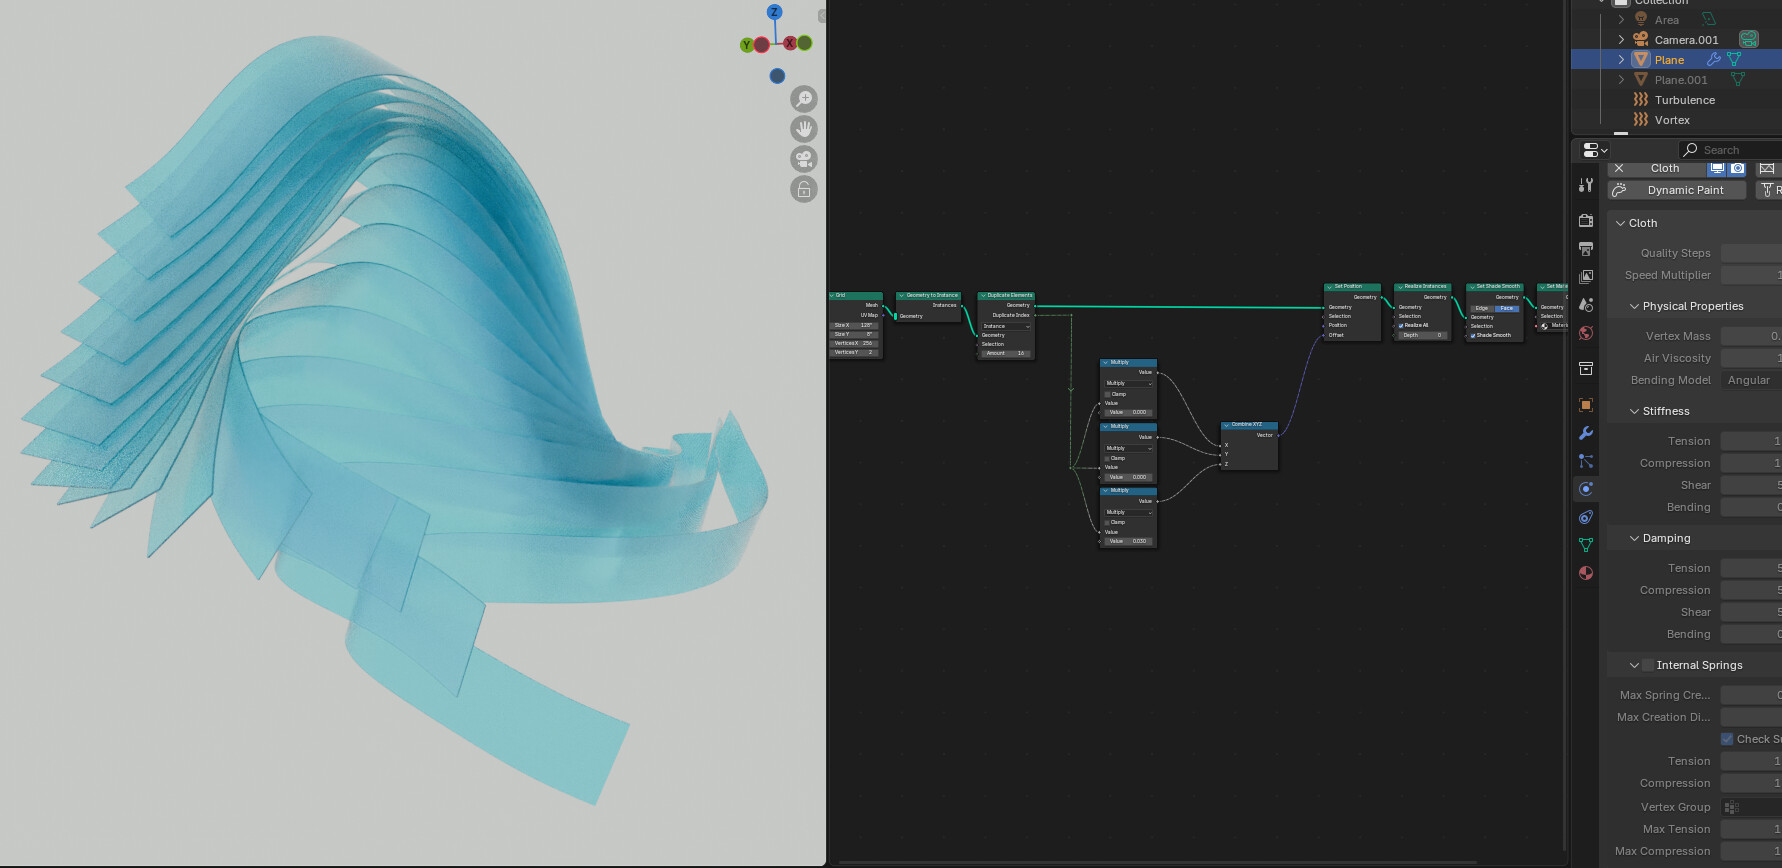Toggle the Check Surface checkbox
Viewport: 1782px width, 868px height.
pyautogui.click(x=1727, y=739)
